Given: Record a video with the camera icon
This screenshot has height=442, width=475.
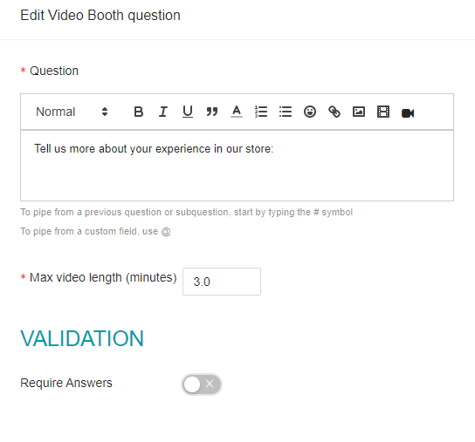Looking at the screenshot, I should pos(408,113).
